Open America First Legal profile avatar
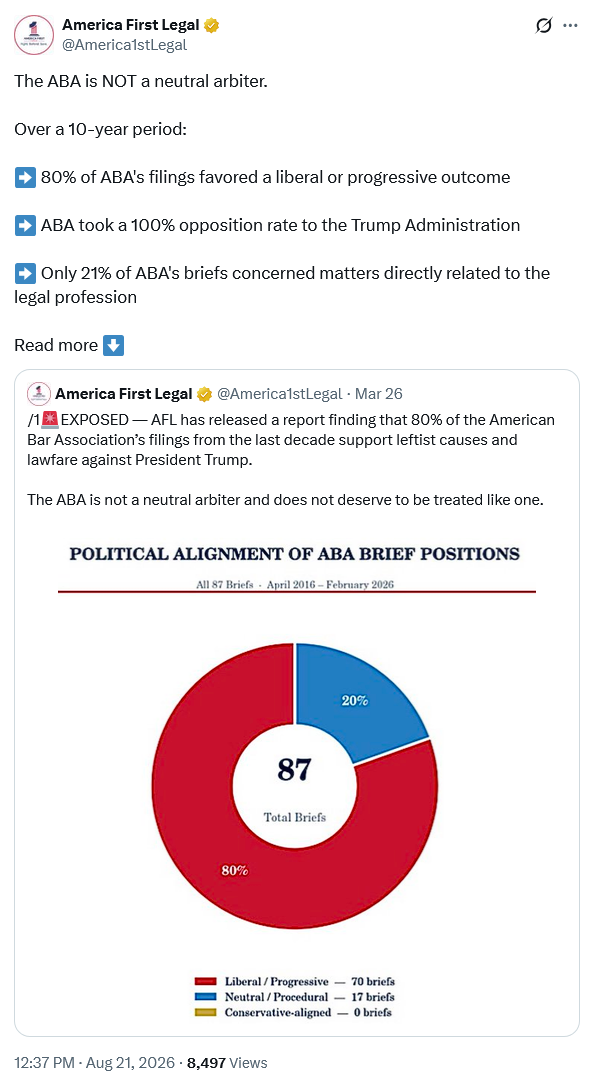Image resolution: width=592 pixels, height=1081 pixels. tap(34, 34)
